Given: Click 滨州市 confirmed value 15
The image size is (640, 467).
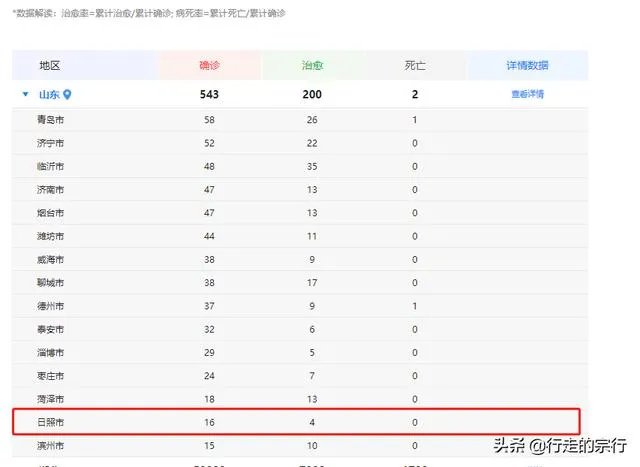Looking at the screenshot, I should (209, 446).
